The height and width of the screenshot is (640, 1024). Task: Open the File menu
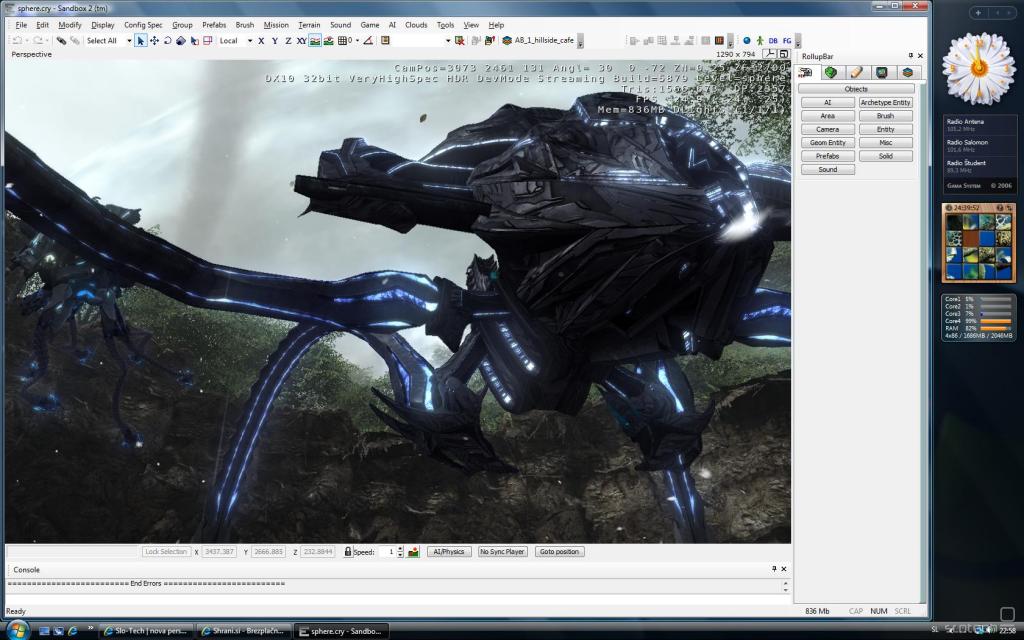[21, 25]
